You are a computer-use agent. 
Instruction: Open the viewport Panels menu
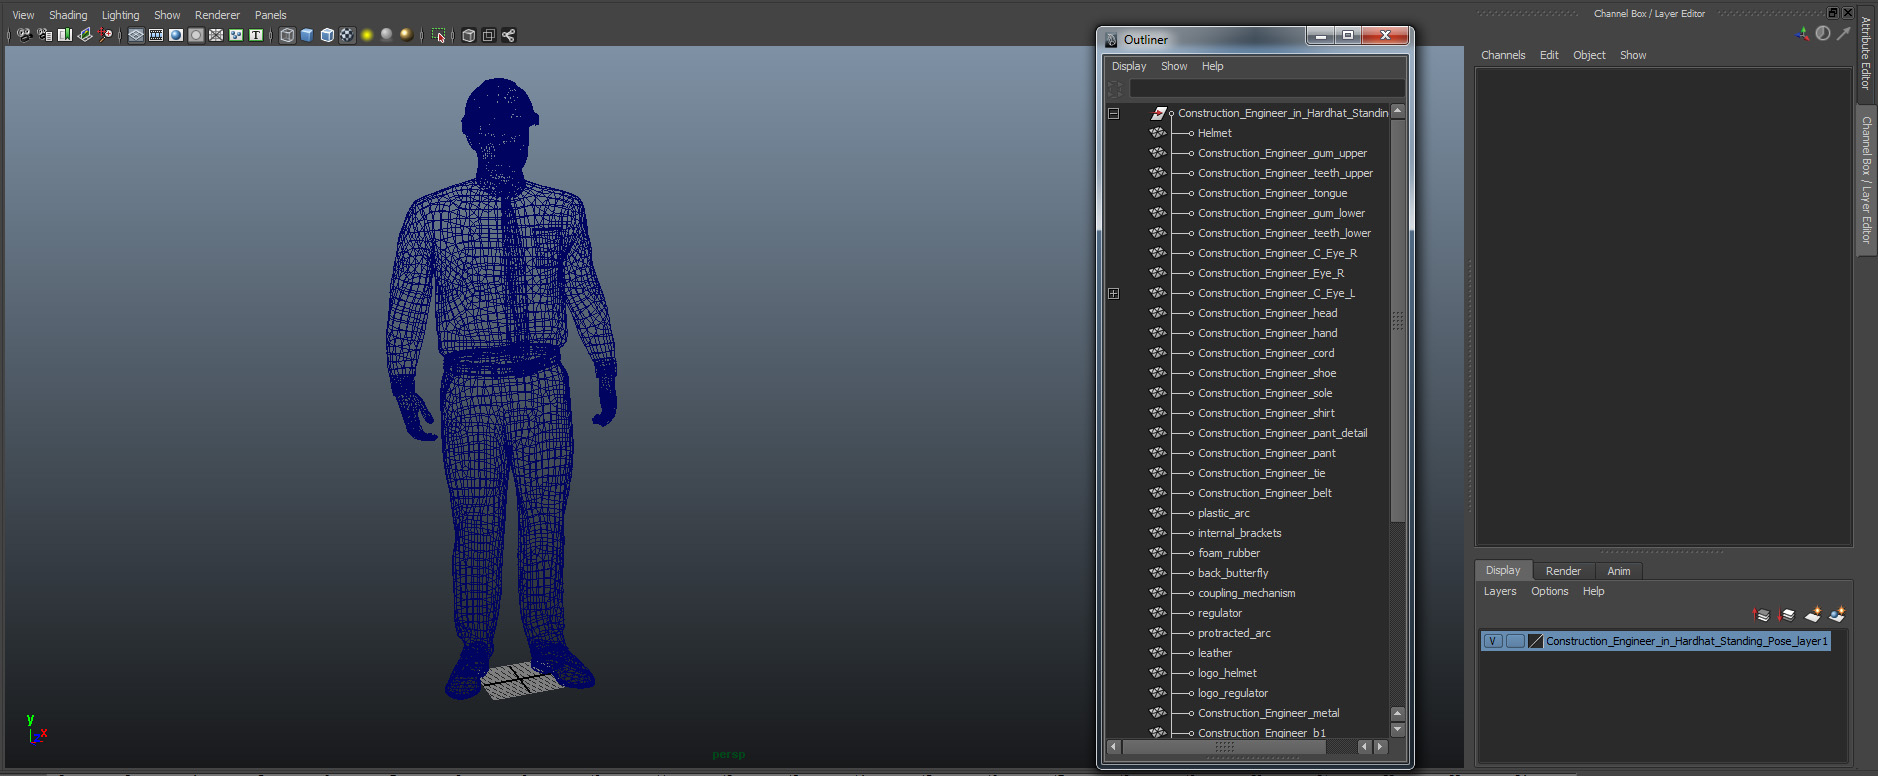(x=270, y=15)
